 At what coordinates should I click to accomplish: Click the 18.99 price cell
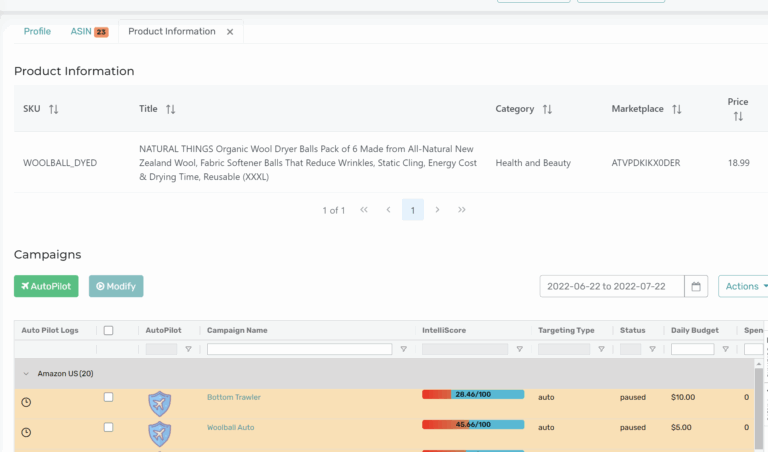pos(739,163)
